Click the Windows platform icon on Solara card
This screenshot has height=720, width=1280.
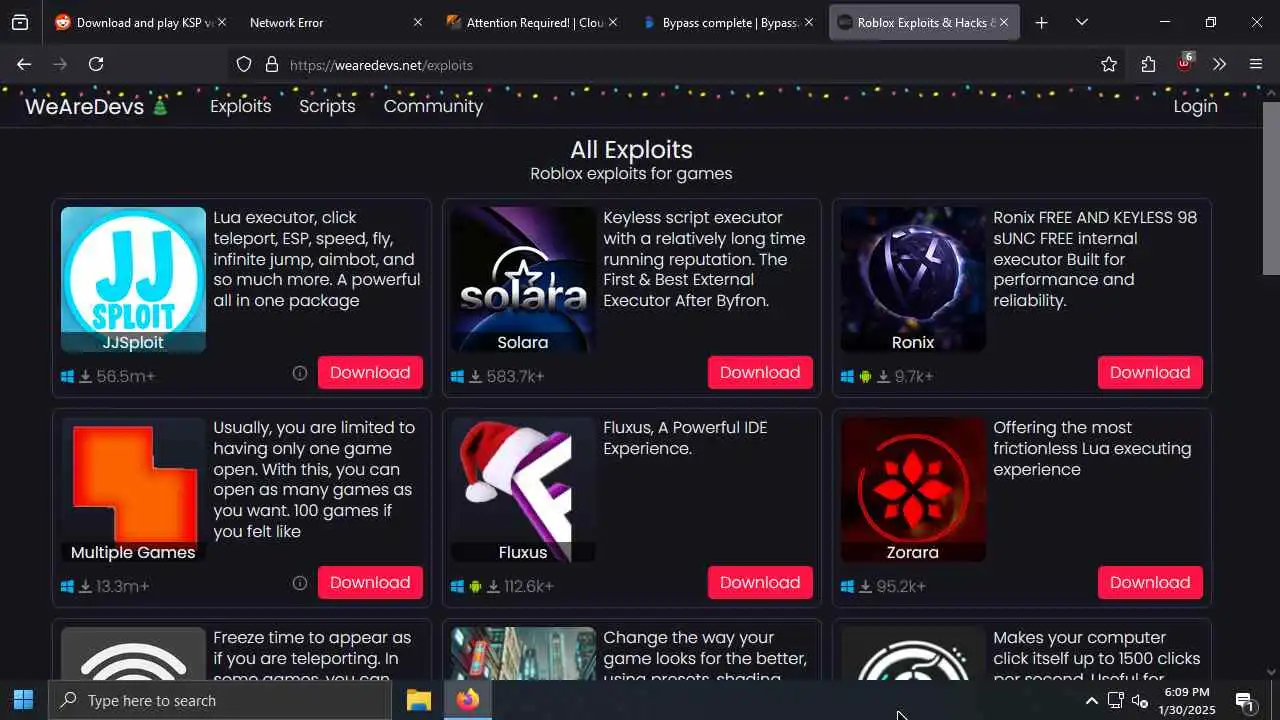[457, 377]
